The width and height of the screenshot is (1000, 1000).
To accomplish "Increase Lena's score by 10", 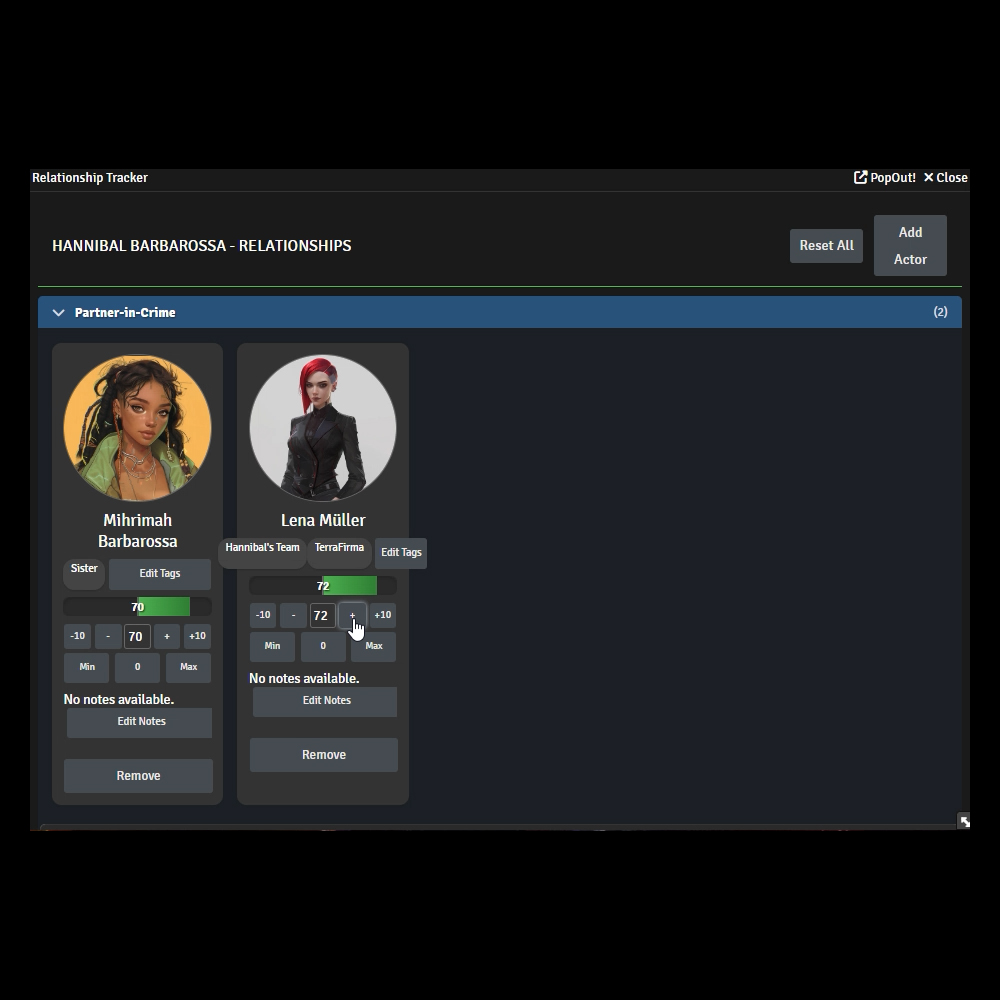I will (383, 615).
